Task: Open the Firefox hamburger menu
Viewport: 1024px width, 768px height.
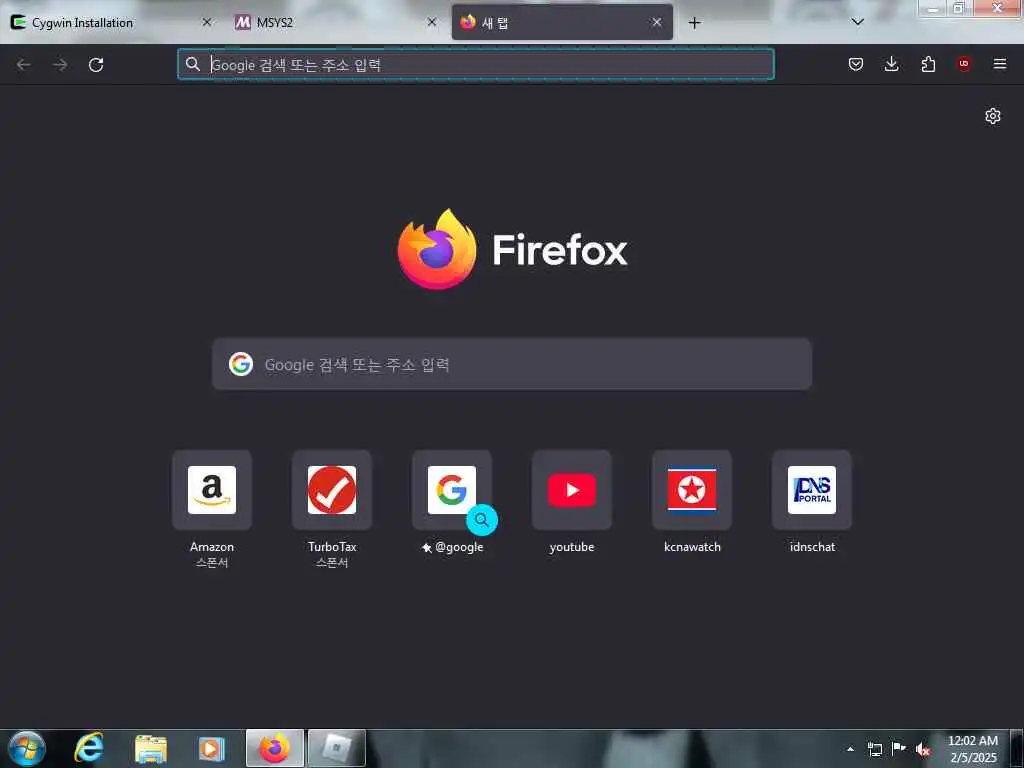Action: (x=1000, y=64)
